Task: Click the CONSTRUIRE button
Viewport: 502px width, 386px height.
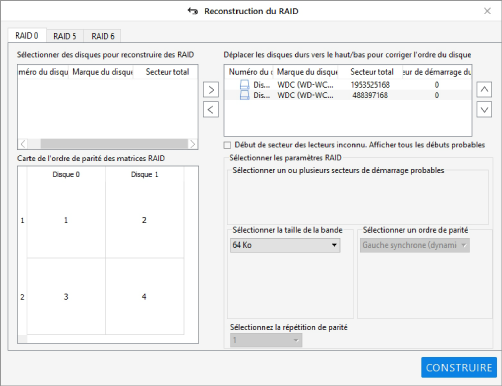Action: 459,368
